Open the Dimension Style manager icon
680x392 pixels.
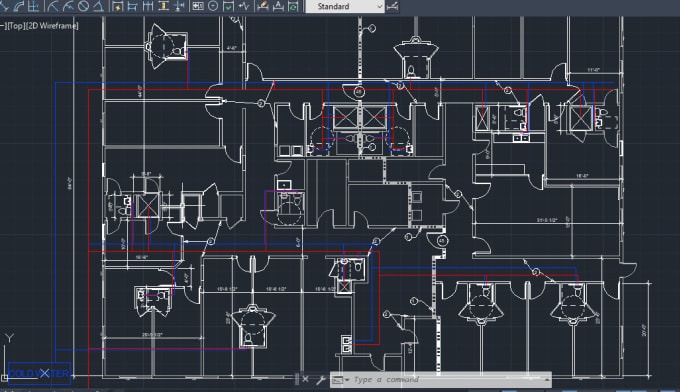point(392,6)
